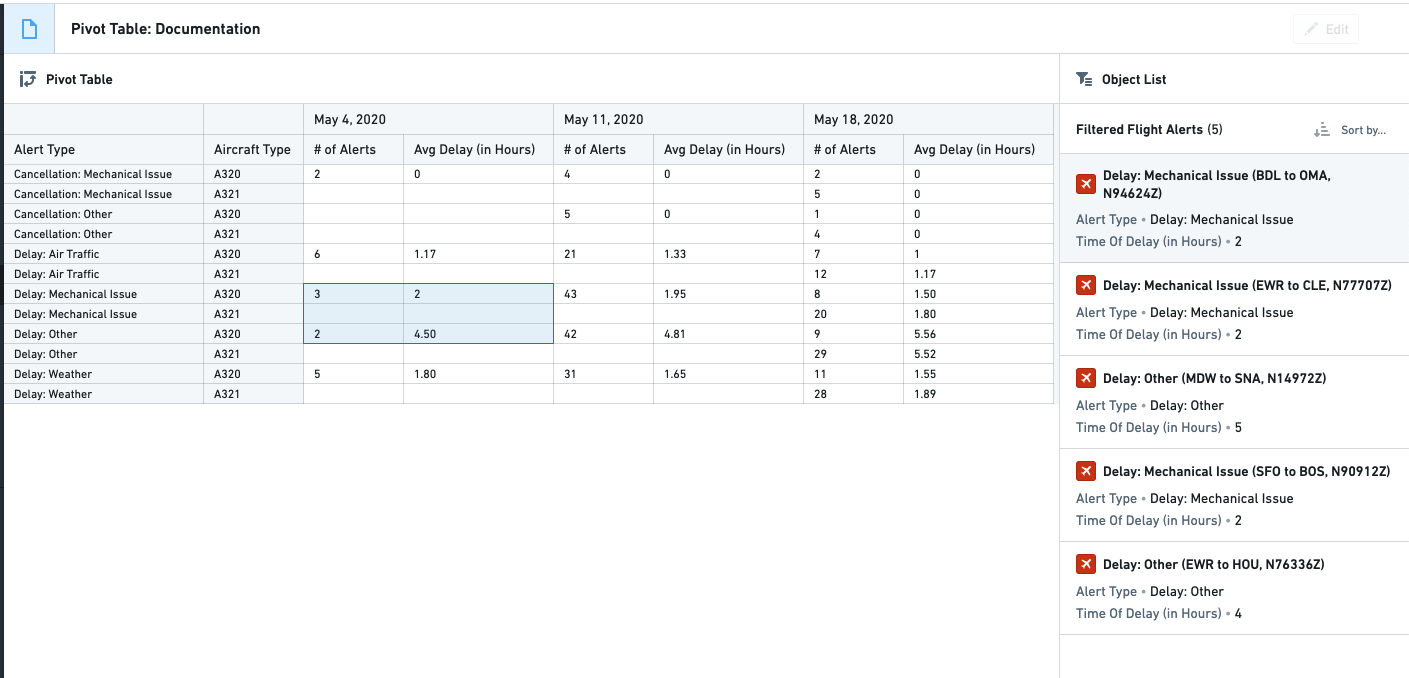The image size is (1409, 678).
Task: Click cell showing 1.95 average delay
Action: [x=728, y=294]
